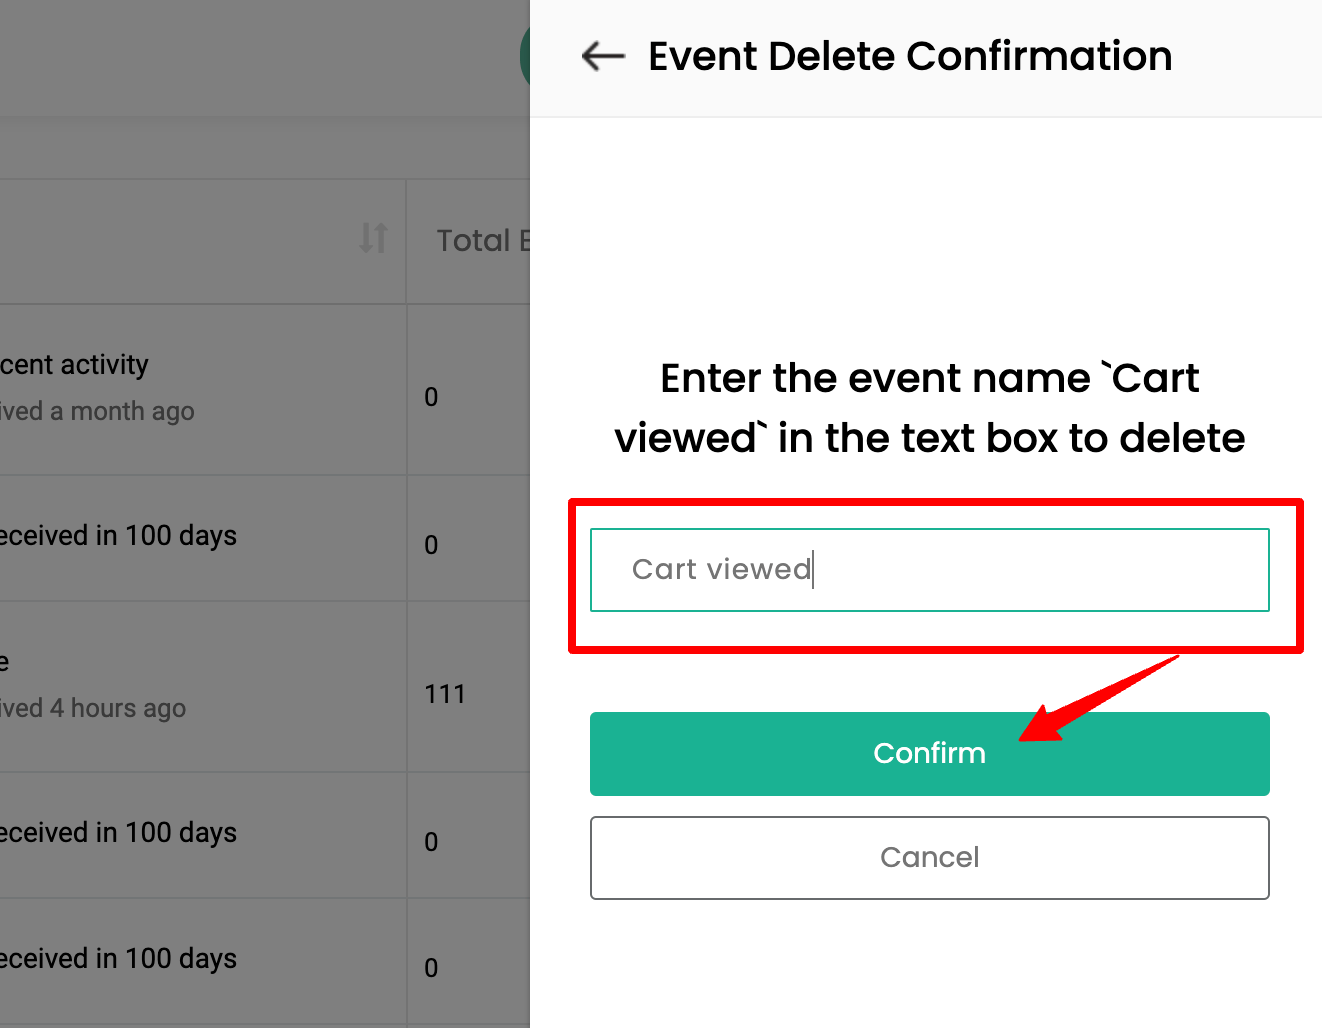Image resolution: width=1322 pixels, height=1028 pixels.
Task: Open the green circular button behind the overlay
Action: tap(524, 57)
